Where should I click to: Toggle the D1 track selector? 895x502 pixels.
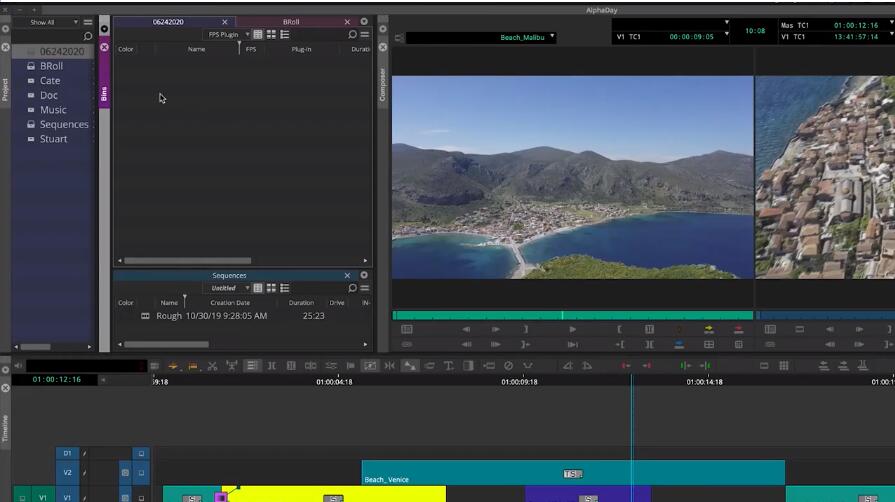(68, 454)
